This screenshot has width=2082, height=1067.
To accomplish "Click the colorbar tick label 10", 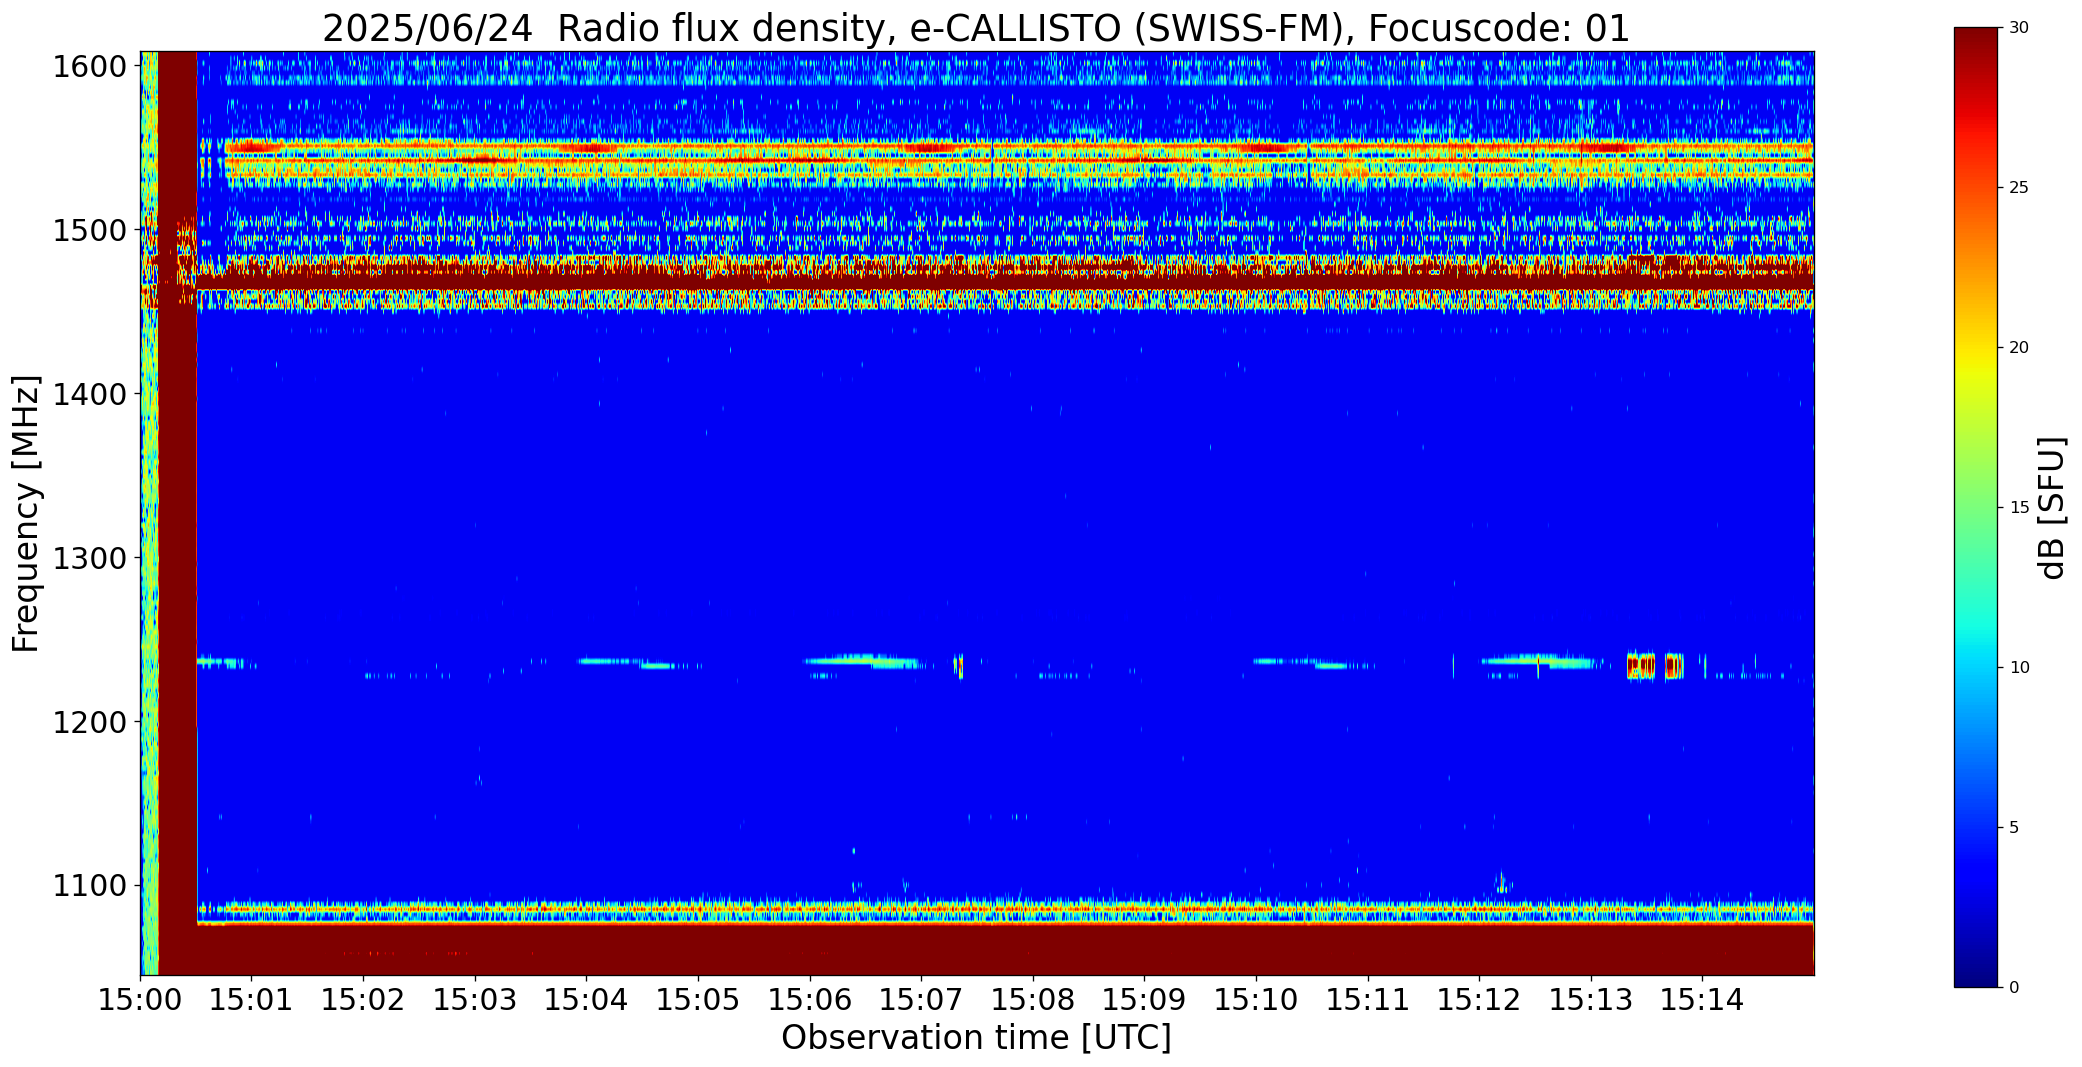I will (x=2019, y=668).
